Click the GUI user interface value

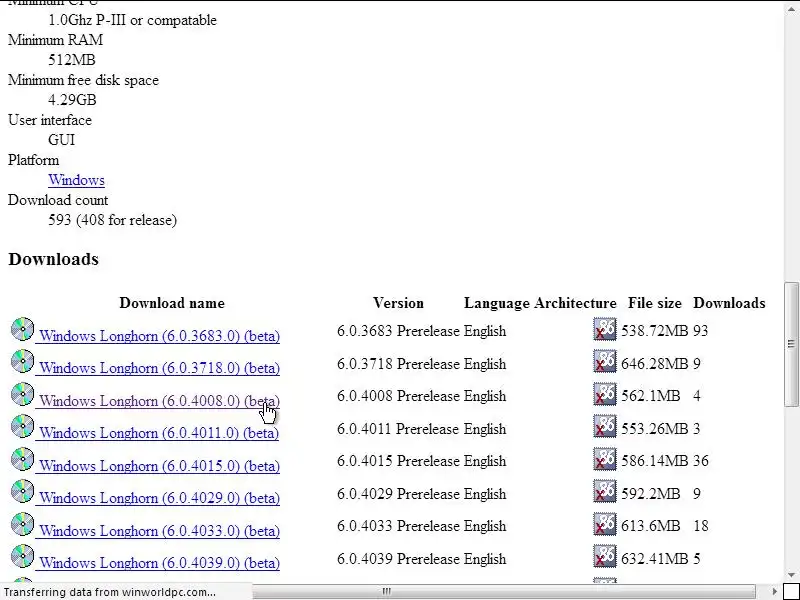[61, 140]
